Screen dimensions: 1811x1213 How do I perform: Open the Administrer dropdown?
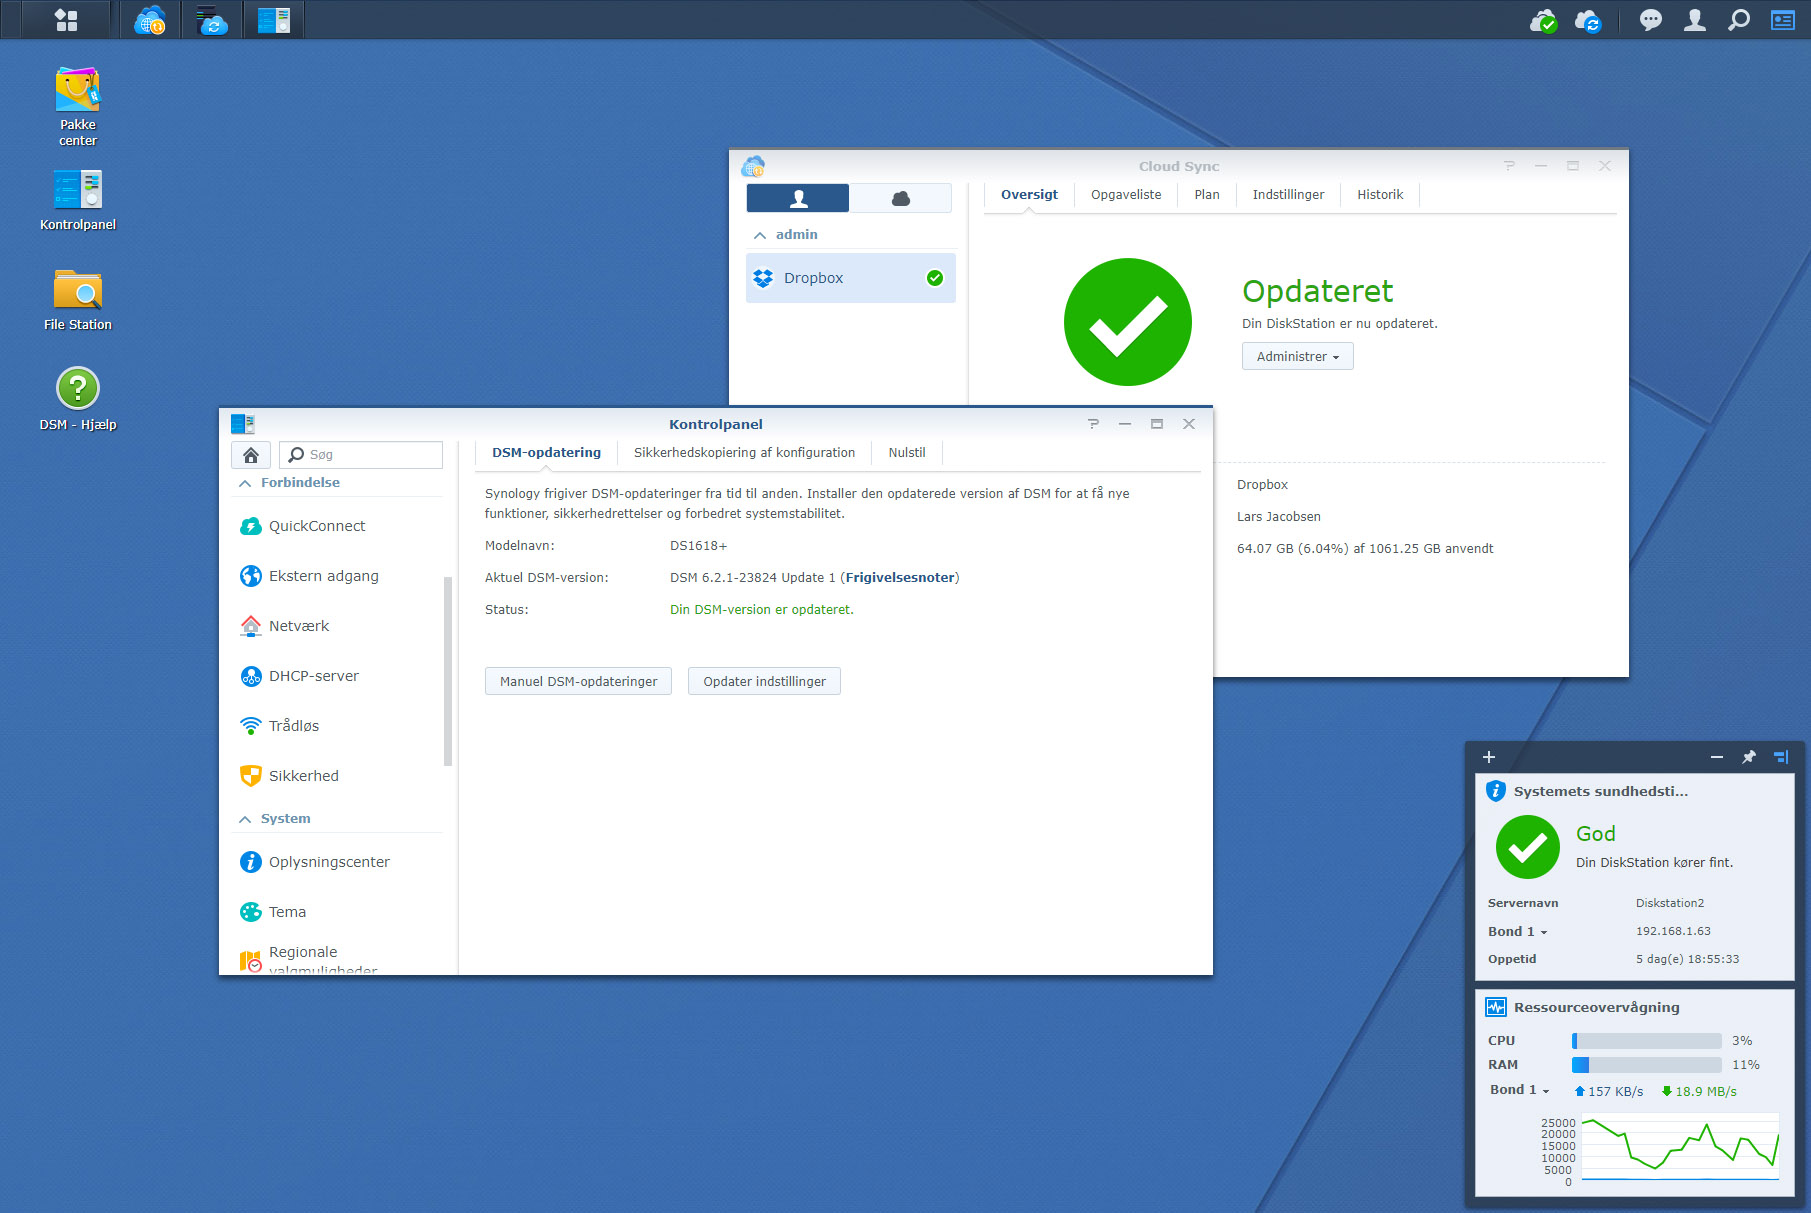click(1297, 357)
